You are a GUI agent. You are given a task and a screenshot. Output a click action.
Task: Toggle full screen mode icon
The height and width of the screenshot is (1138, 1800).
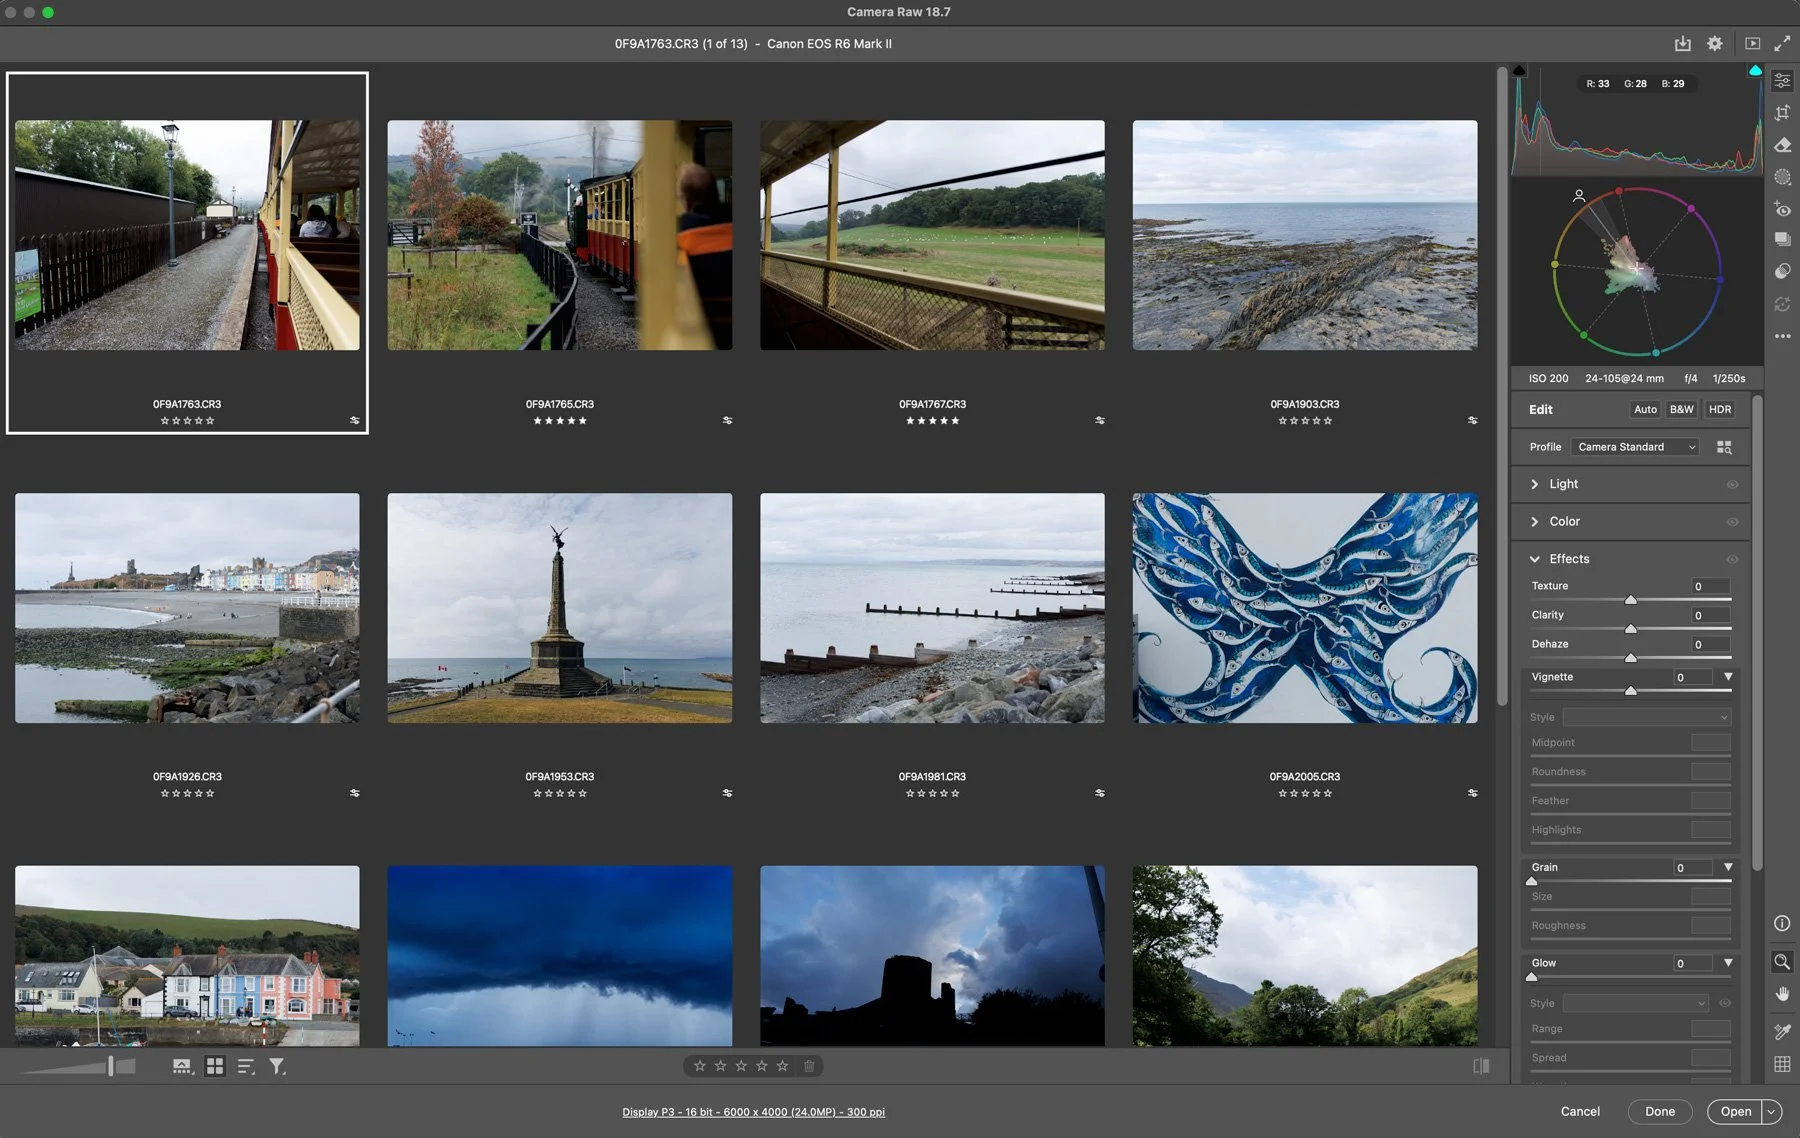(1782, 44)
